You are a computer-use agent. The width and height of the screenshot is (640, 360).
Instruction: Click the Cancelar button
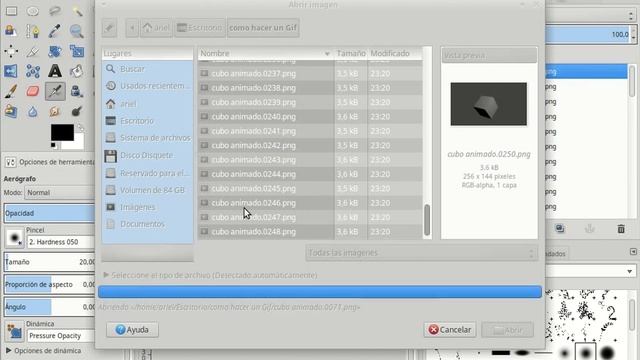click(450, 329)
